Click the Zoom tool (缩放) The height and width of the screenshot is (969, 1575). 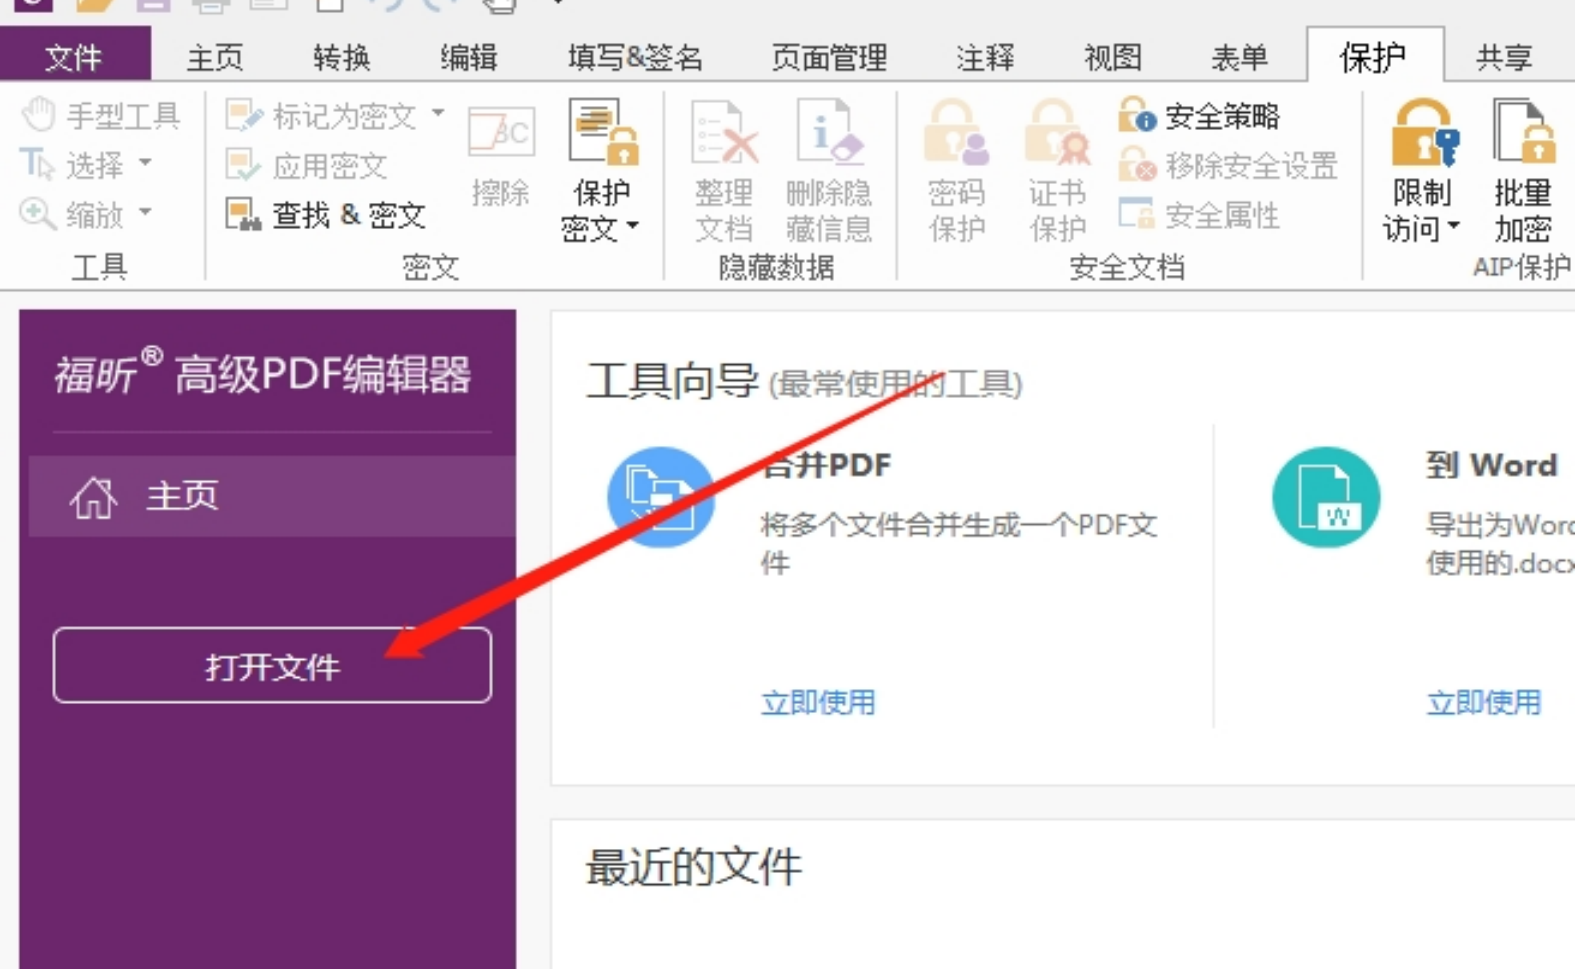[x=72, y=214]
